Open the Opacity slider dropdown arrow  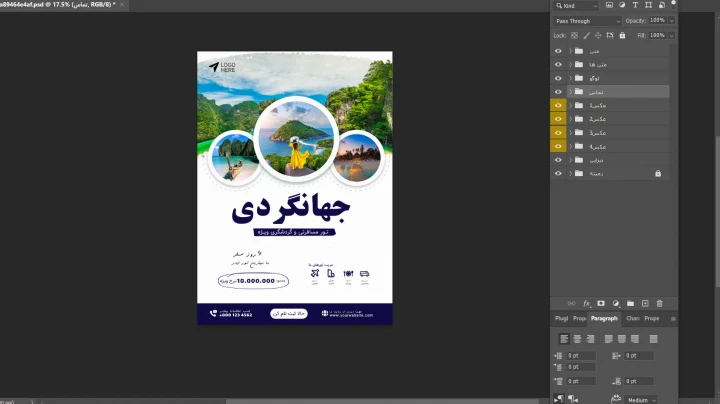(672, 21)
